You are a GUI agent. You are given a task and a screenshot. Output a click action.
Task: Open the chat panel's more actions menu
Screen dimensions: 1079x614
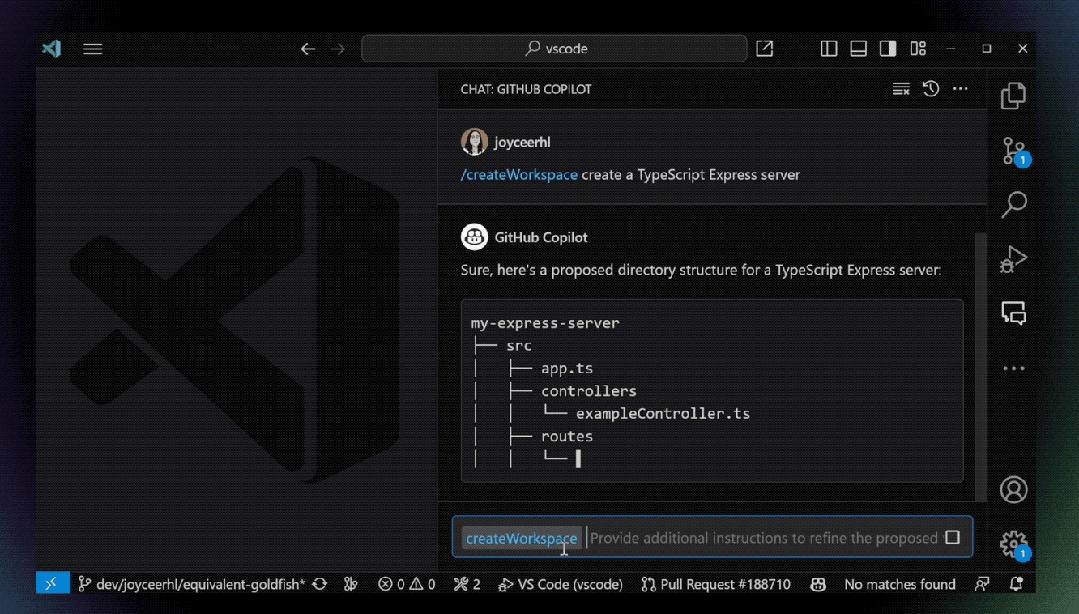click(960, 88)
